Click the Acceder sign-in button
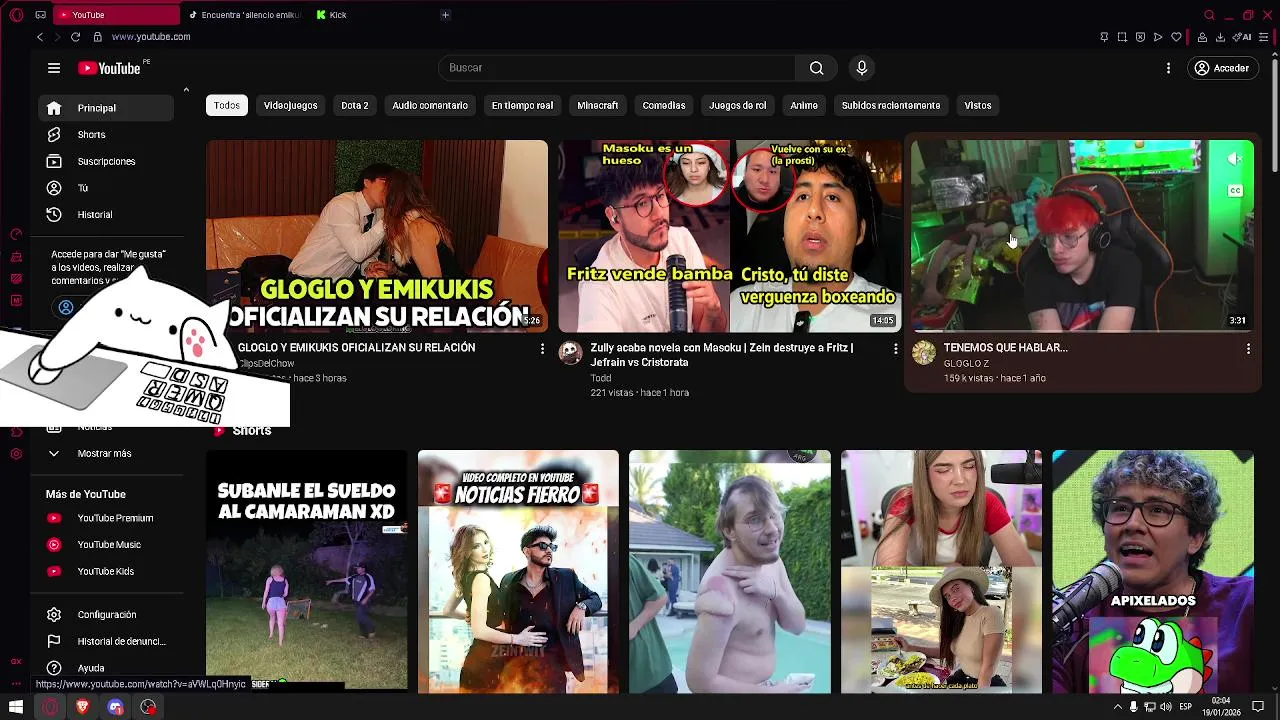The height and width of the screenshot is (720, 1280). click(x=1221, y=68)
